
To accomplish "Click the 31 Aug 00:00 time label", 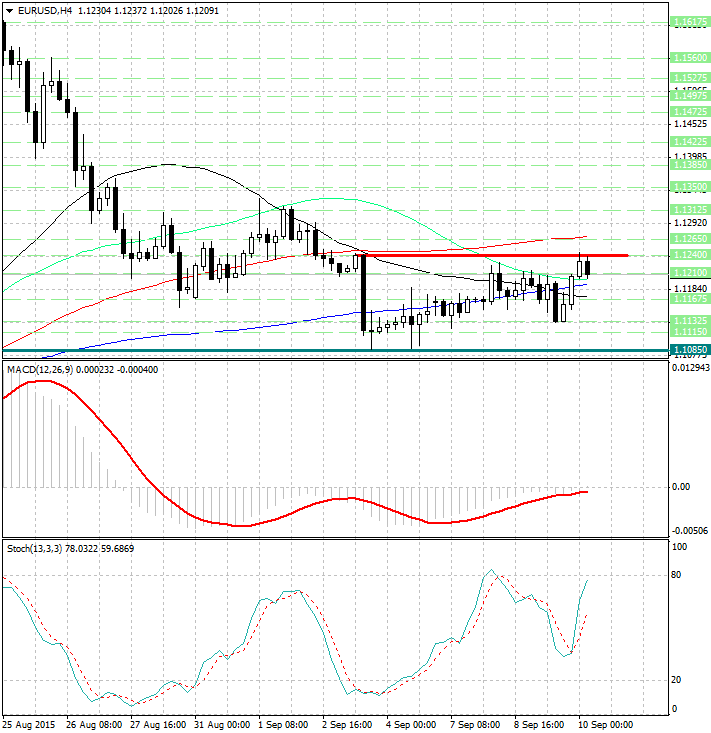I will [222, 725].
